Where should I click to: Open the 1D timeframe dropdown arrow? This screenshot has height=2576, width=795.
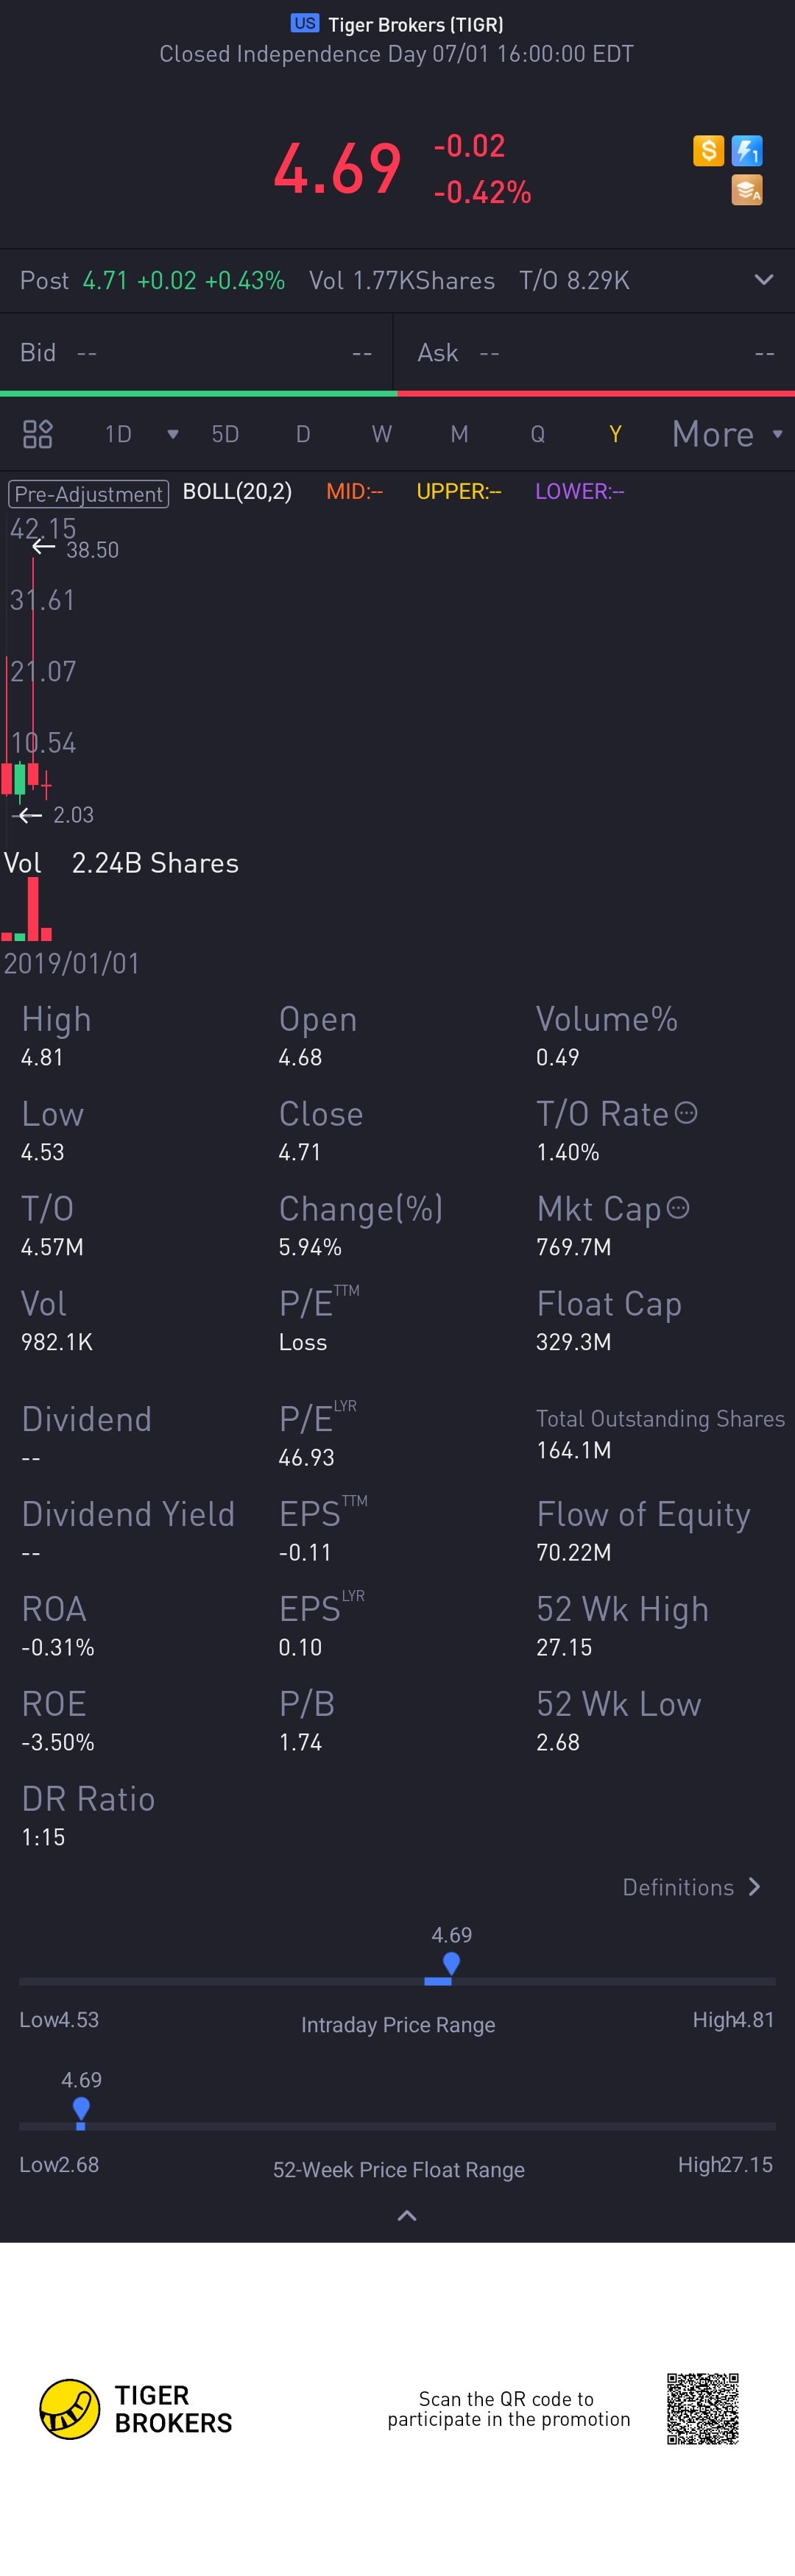pos(173,434)
